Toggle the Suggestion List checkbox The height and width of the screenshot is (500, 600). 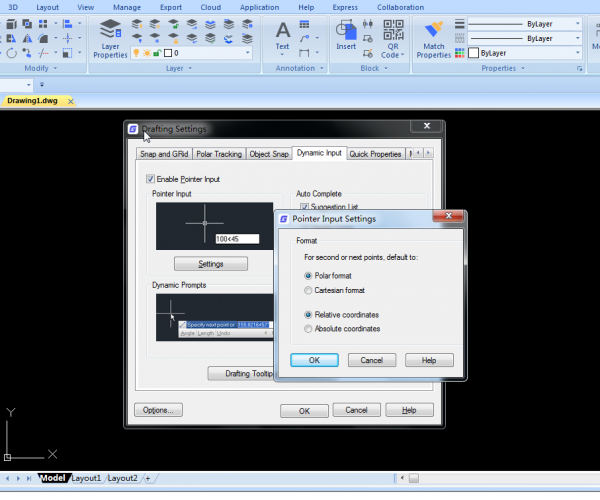click(305, 207)
